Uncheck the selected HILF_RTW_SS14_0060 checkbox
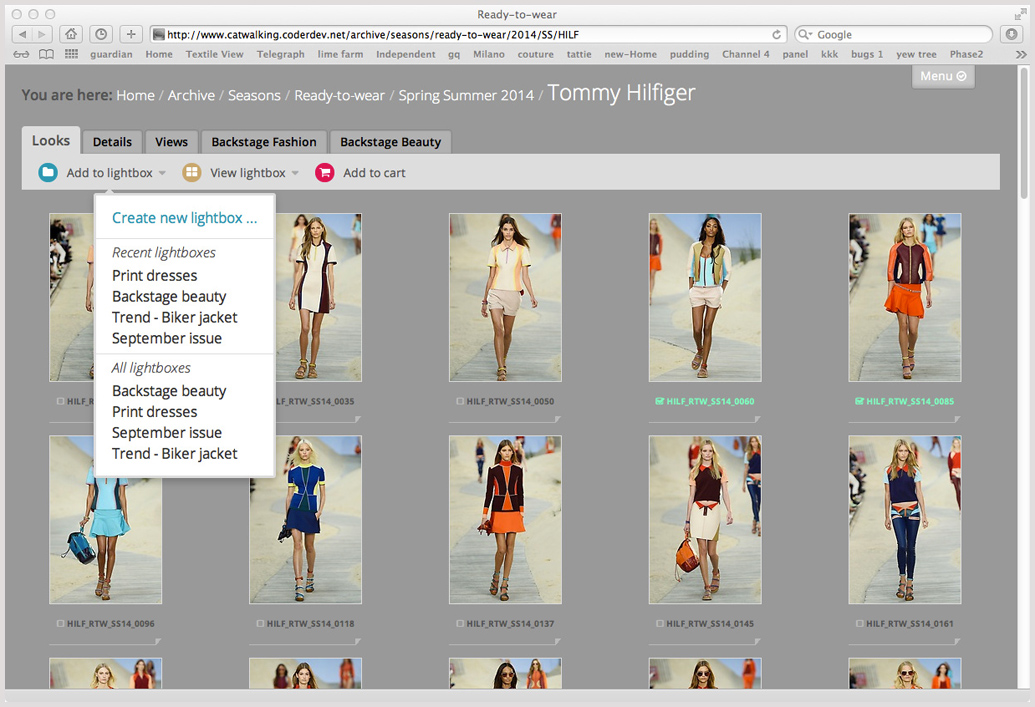Image resolution: width=1035 pixels, height=707 pixels. pyautogui.click(x=659, y=401)
